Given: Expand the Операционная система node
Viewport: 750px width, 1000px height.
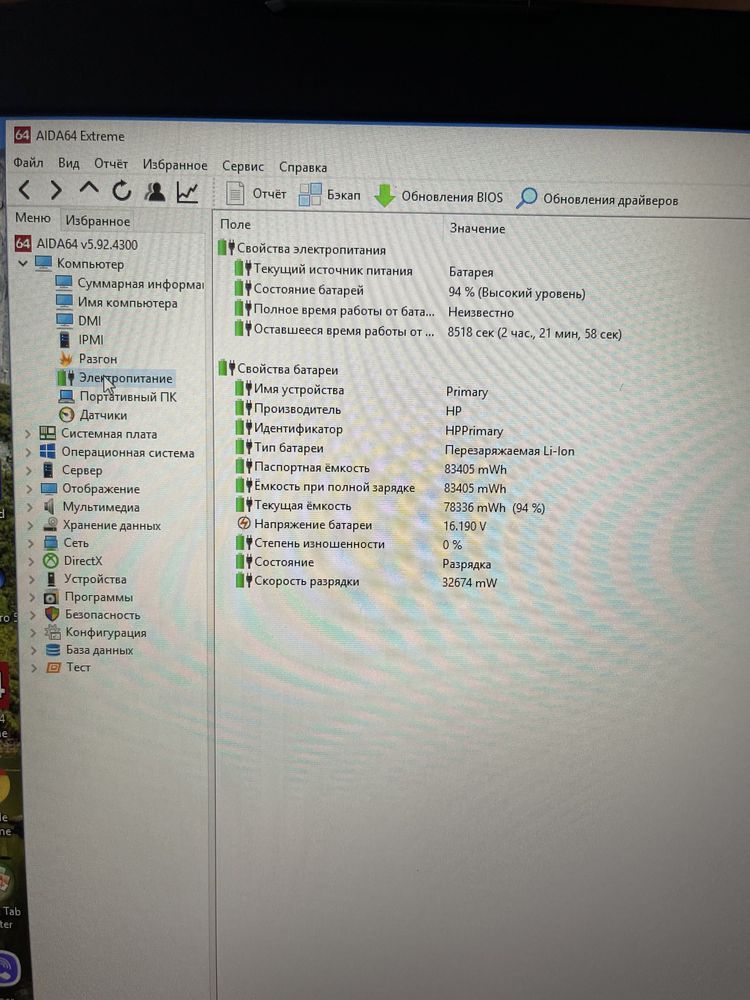Looking at the screenshot, I should 28,452.
